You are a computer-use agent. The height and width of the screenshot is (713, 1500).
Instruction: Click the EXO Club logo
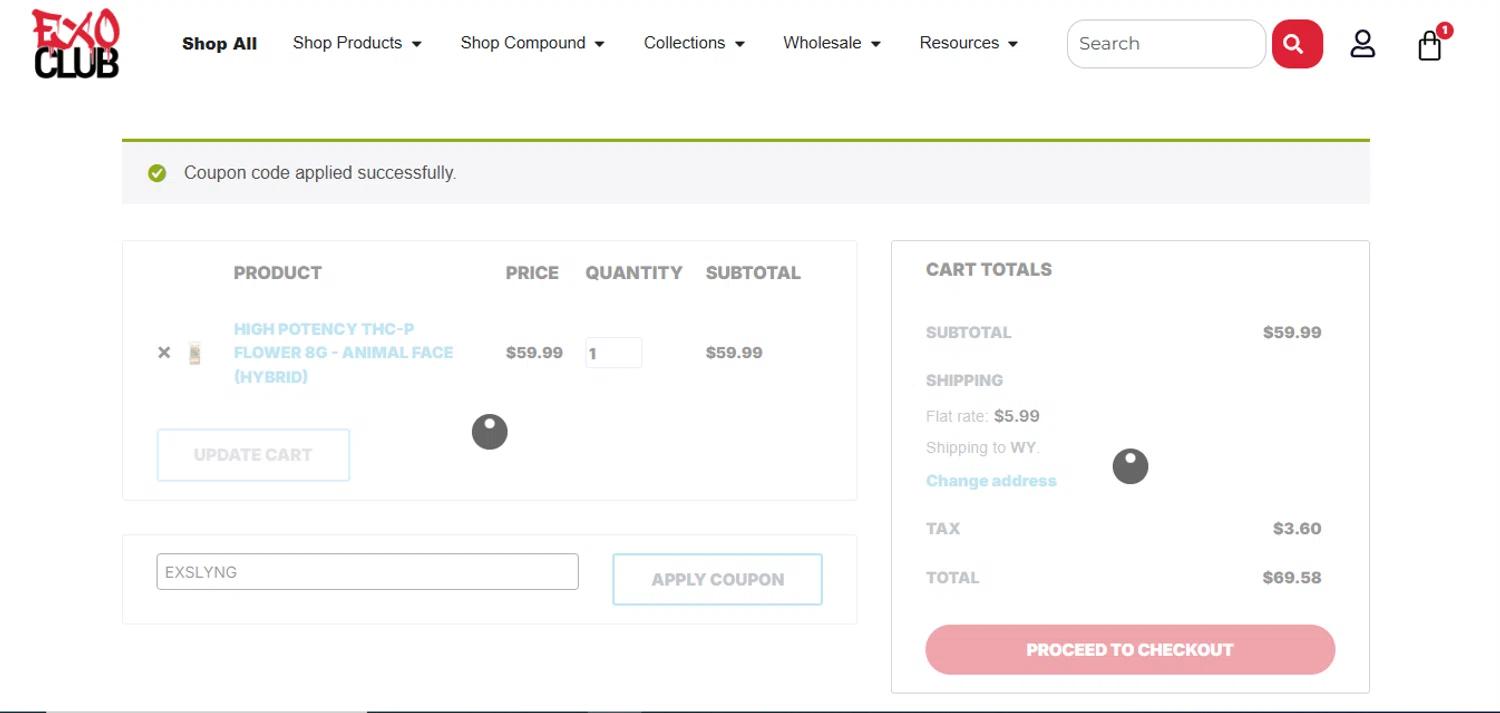(76, 44)
